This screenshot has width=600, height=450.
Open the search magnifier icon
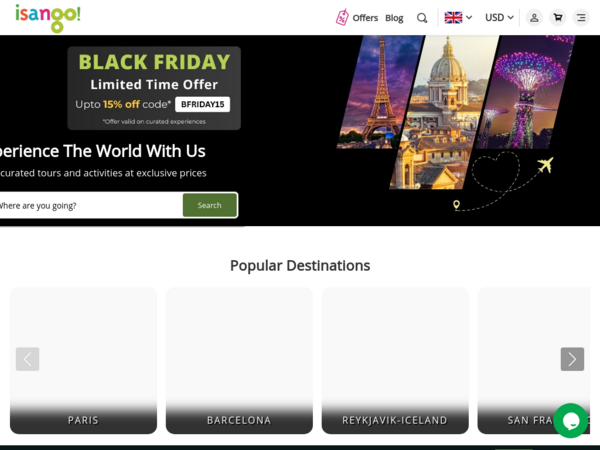(x=422, y=18)
